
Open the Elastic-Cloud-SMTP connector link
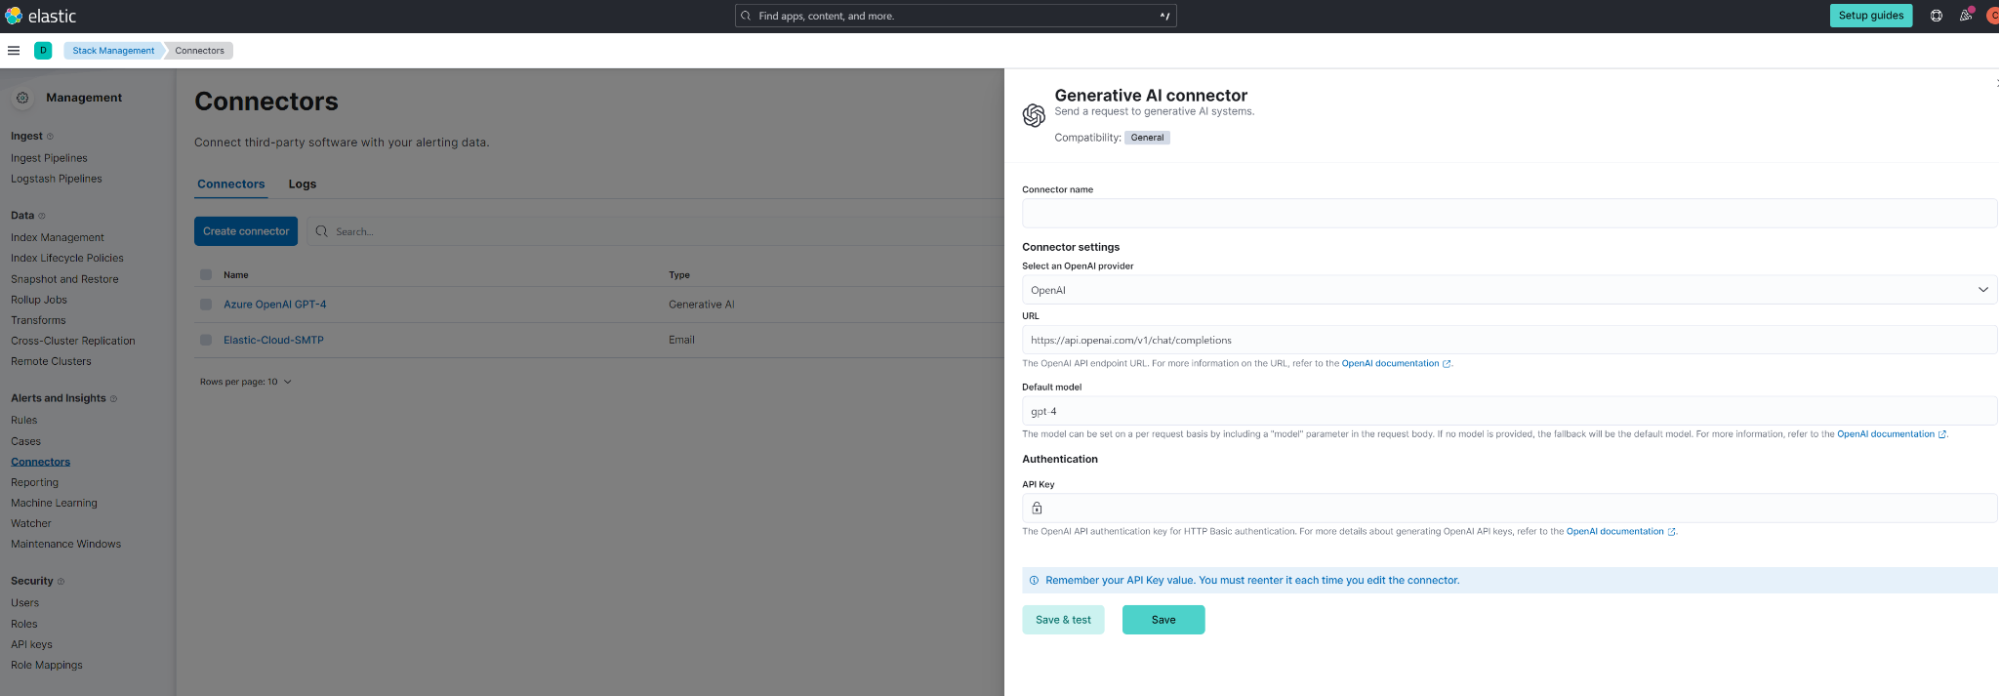point(274,340)
